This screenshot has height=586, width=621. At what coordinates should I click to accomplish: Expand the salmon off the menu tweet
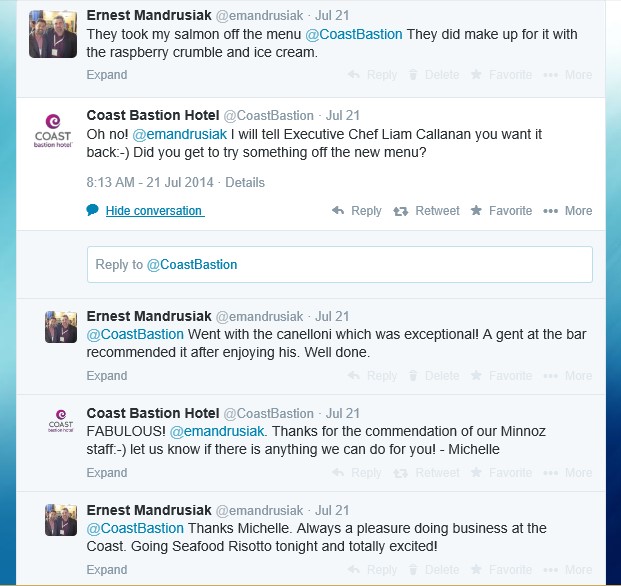pyautogui.click(x=107, y=74)
